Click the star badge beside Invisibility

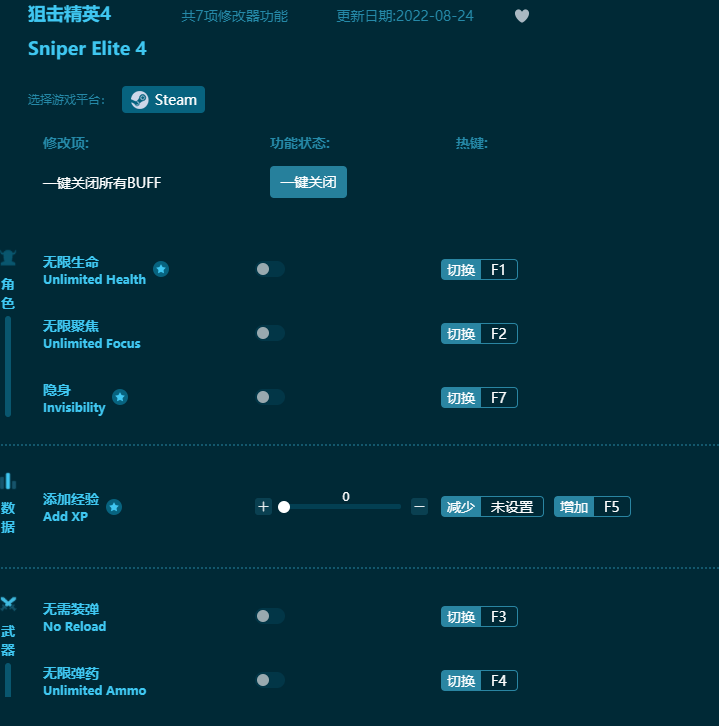(x=120, y=397)
